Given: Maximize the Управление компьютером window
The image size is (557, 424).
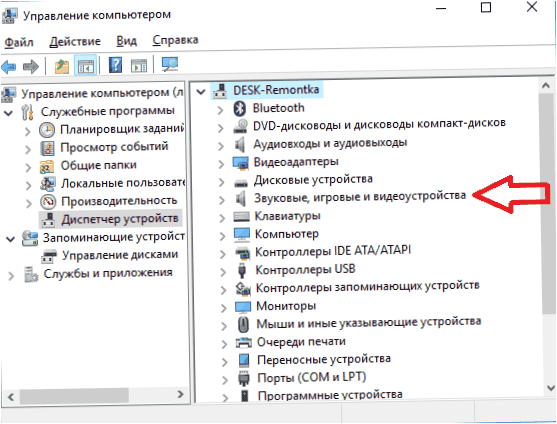Looking at the screenshot, I should (x=486, y=7).
